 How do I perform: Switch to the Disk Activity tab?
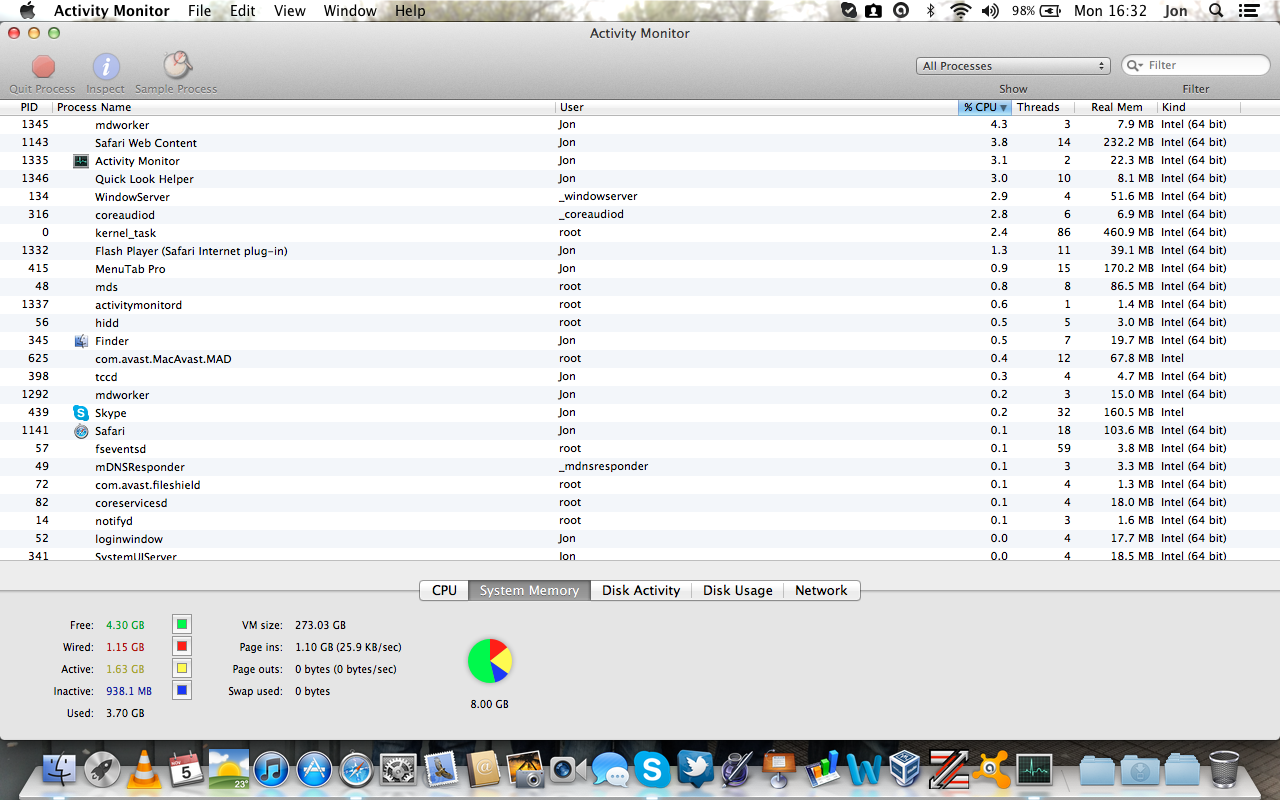pyautogui.click(x=641, y=590)
